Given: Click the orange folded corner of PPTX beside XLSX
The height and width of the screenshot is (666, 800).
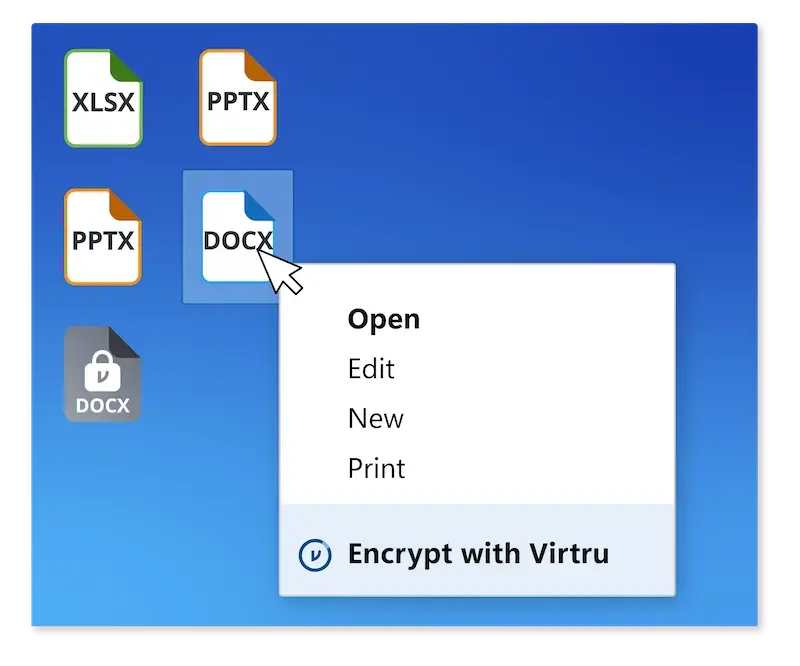Looking at the screenshot, I should pyautogui.click(x=260, y=65).
